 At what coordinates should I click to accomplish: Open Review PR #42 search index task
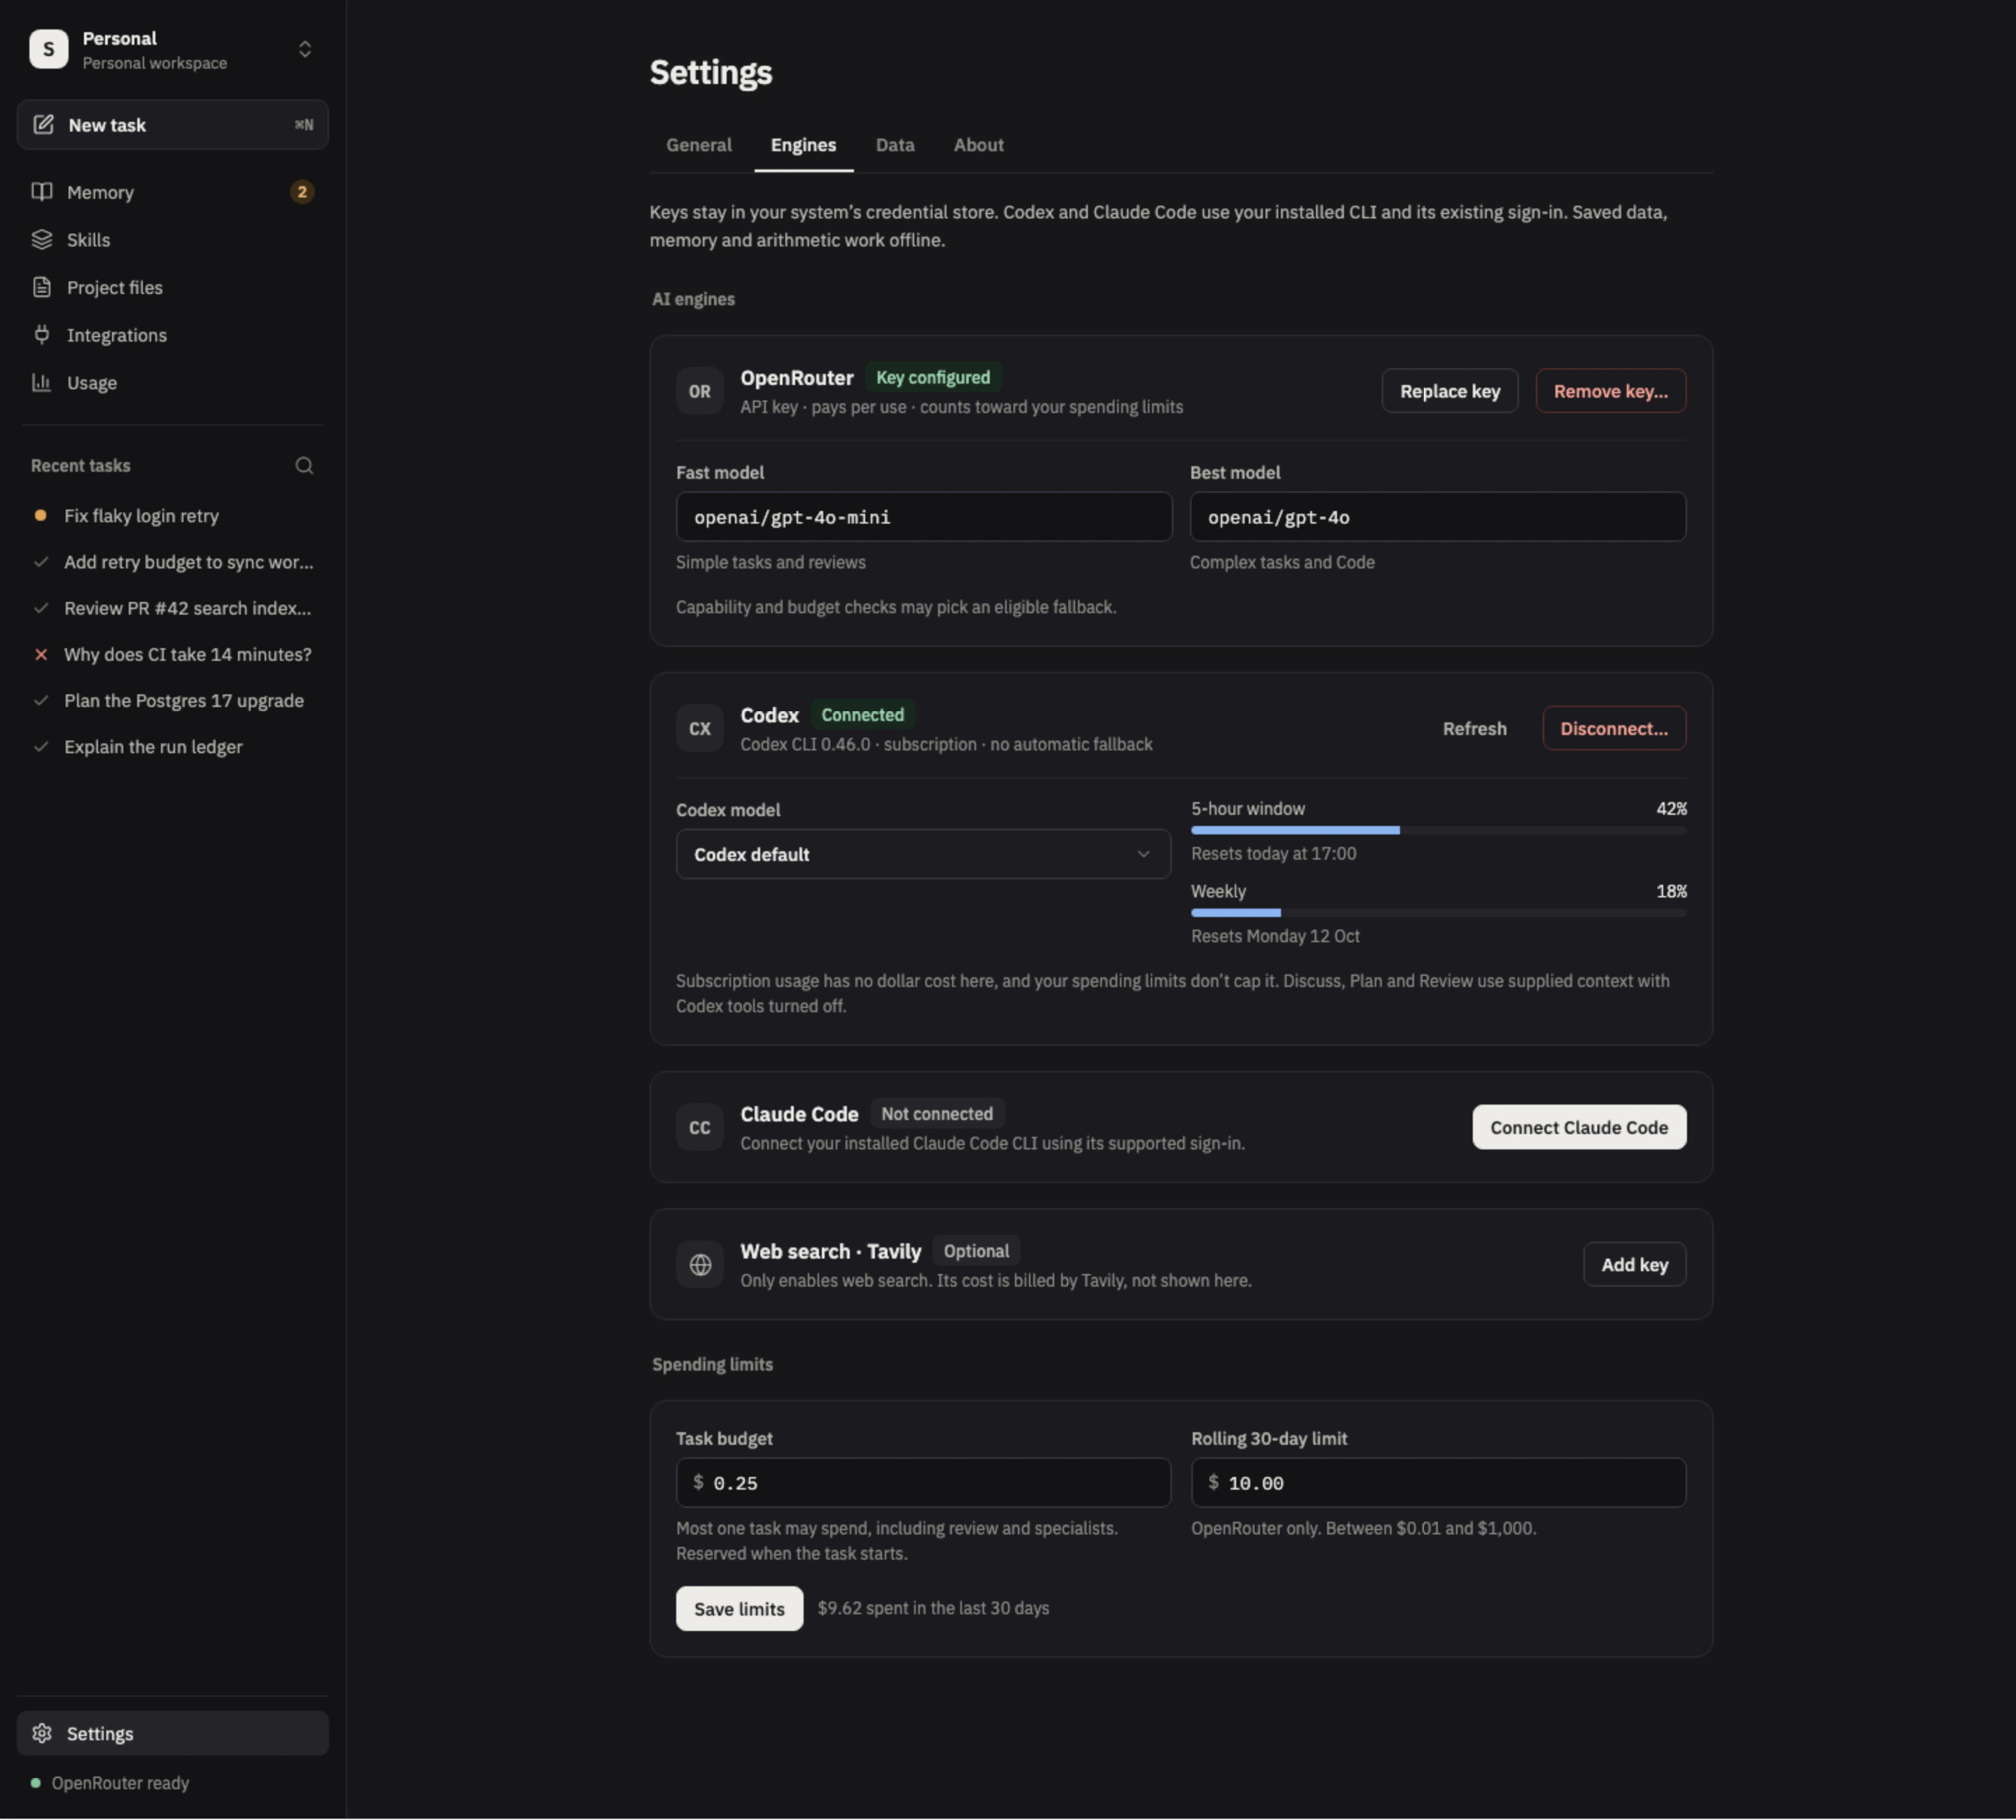[173, 607]
